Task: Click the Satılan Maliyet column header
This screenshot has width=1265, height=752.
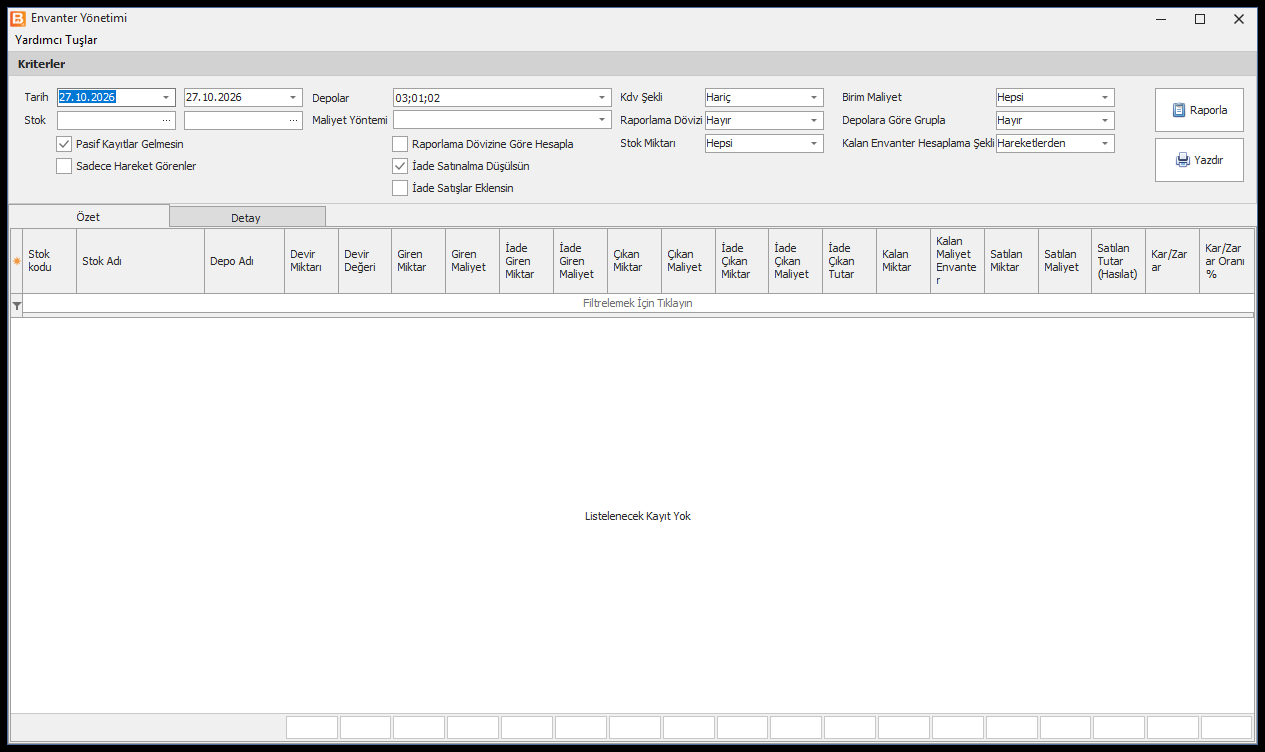Action: (x=1065, y=261)
